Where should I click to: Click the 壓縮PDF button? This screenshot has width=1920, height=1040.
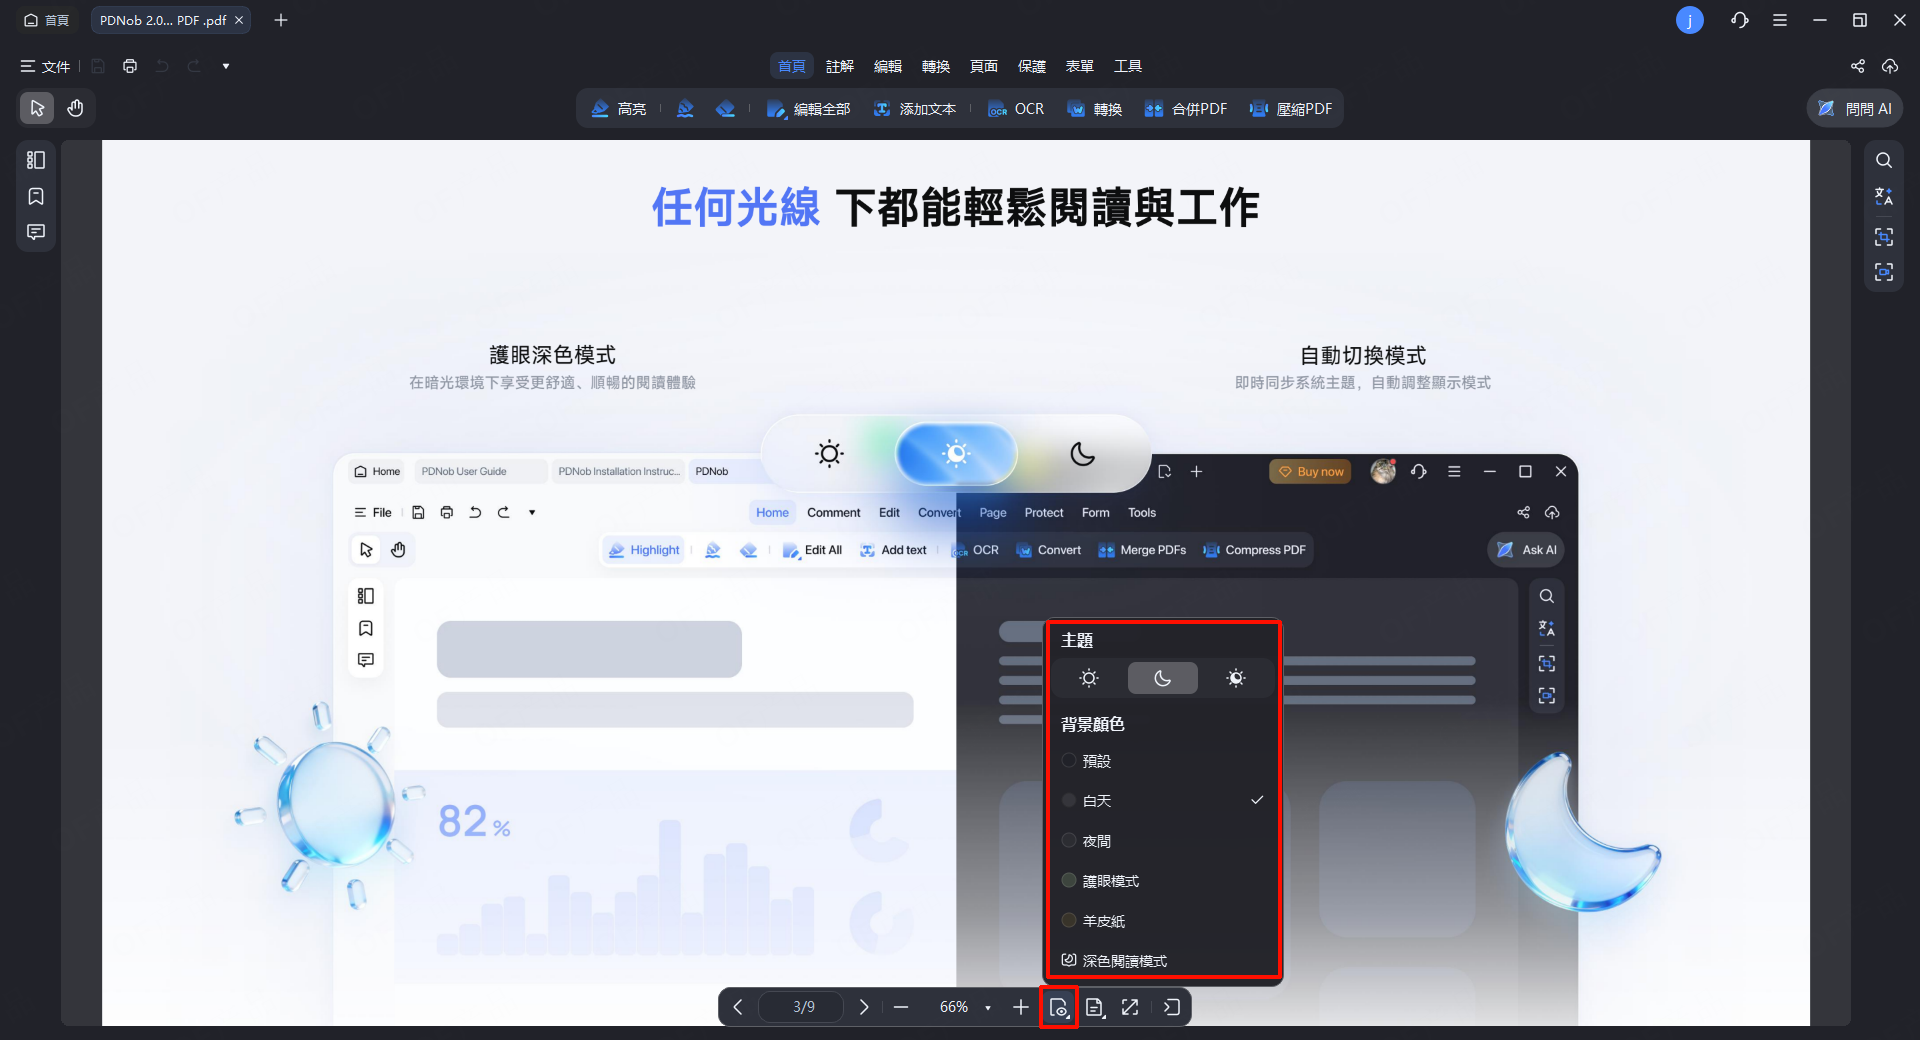click(1291, 109)
